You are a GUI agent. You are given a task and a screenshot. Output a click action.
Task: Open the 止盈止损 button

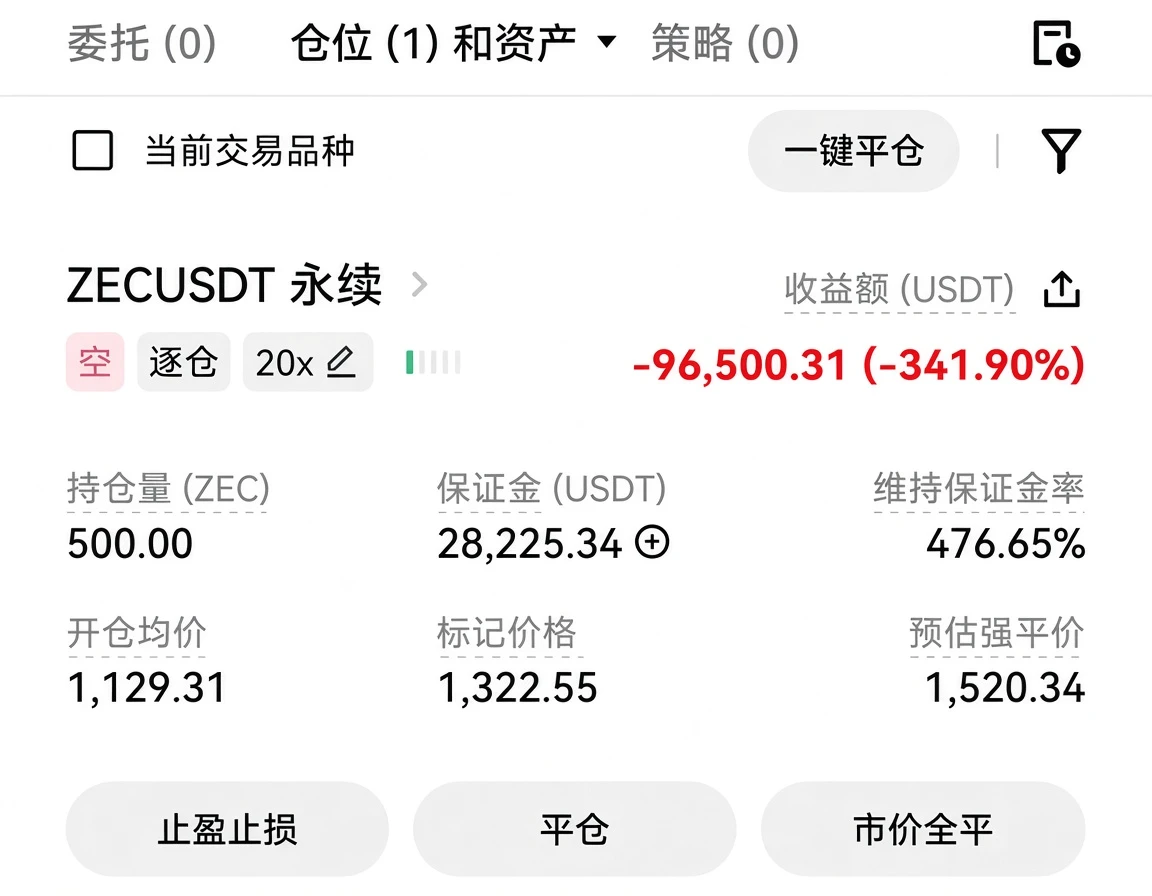pos(227,829)
